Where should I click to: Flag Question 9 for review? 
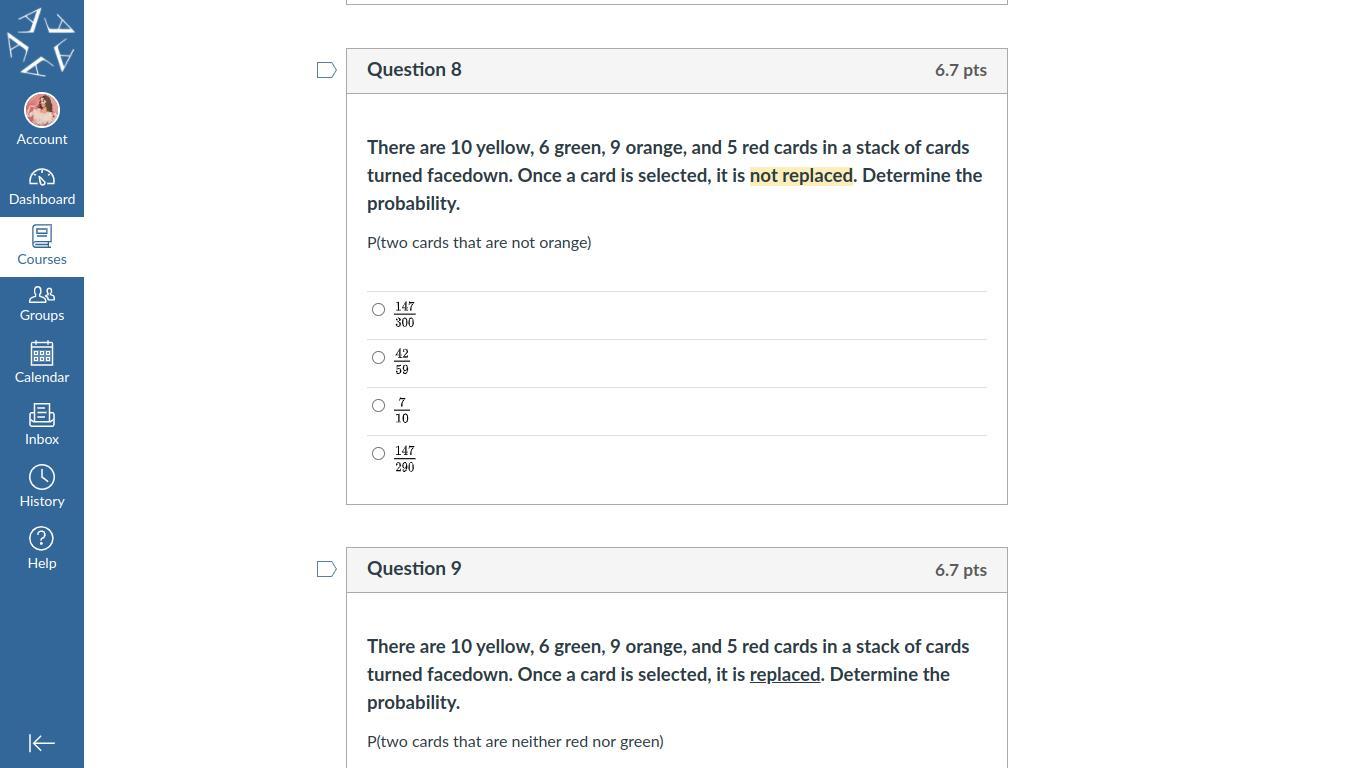click(x=327, y=569)
